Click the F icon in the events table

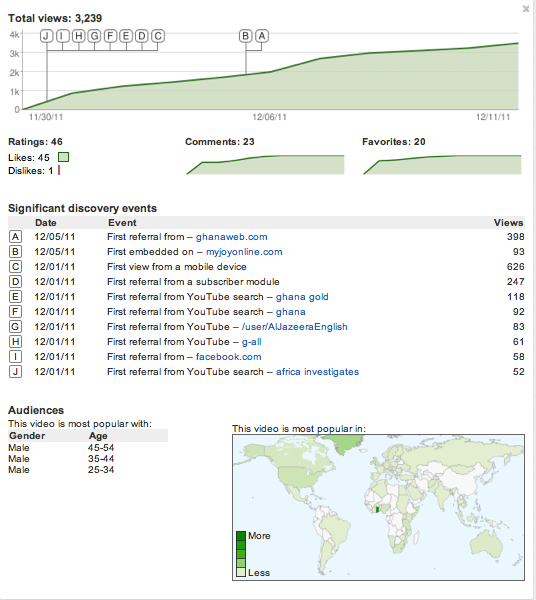[15, 311]
